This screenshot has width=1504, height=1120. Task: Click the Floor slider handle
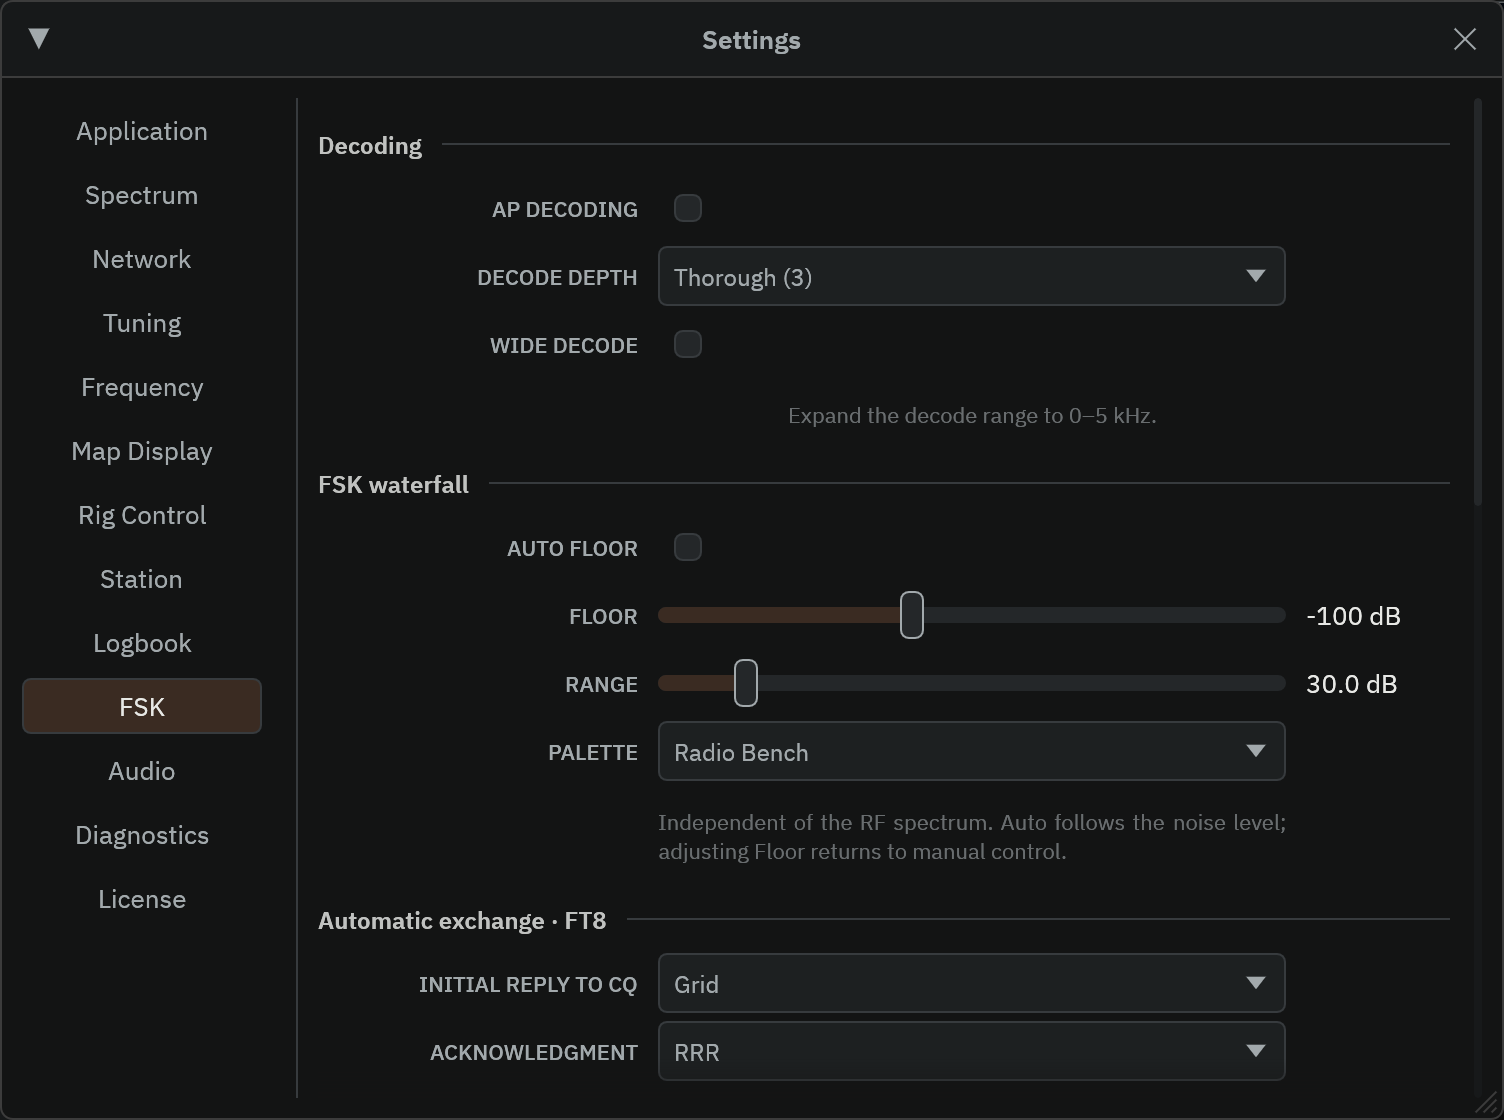point(911,615)
